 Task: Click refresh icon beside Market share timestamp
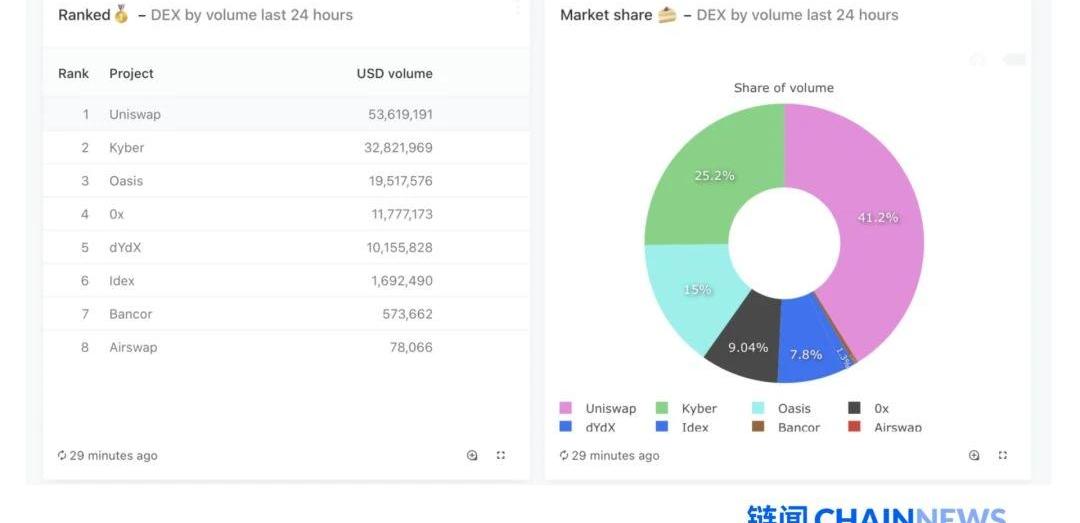point(564,455)
